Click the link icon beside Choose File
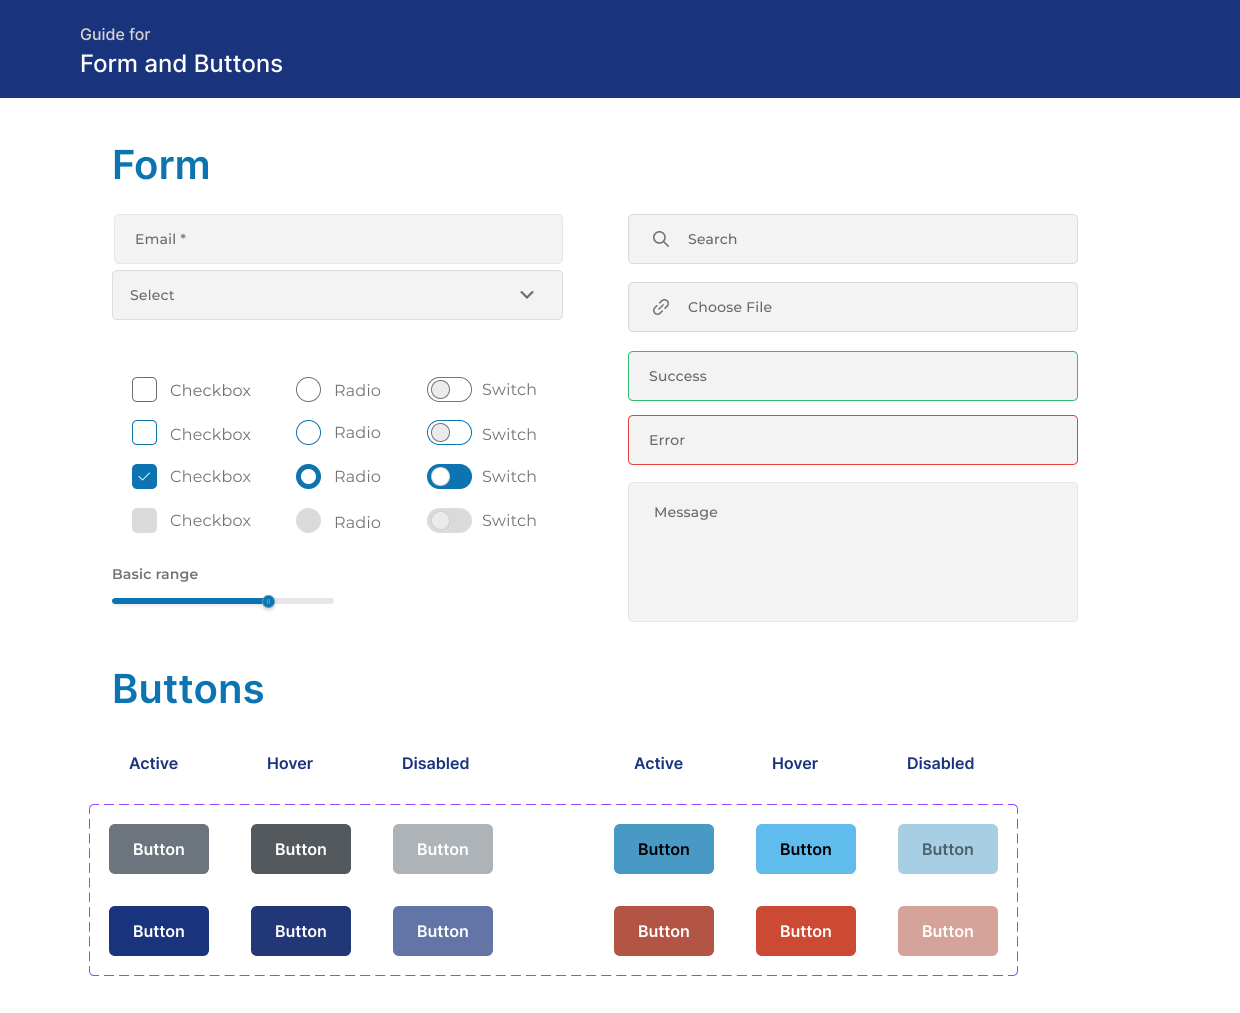Screen dimensions: 1240x1013 pyautogui.click(x=660, y=307)
